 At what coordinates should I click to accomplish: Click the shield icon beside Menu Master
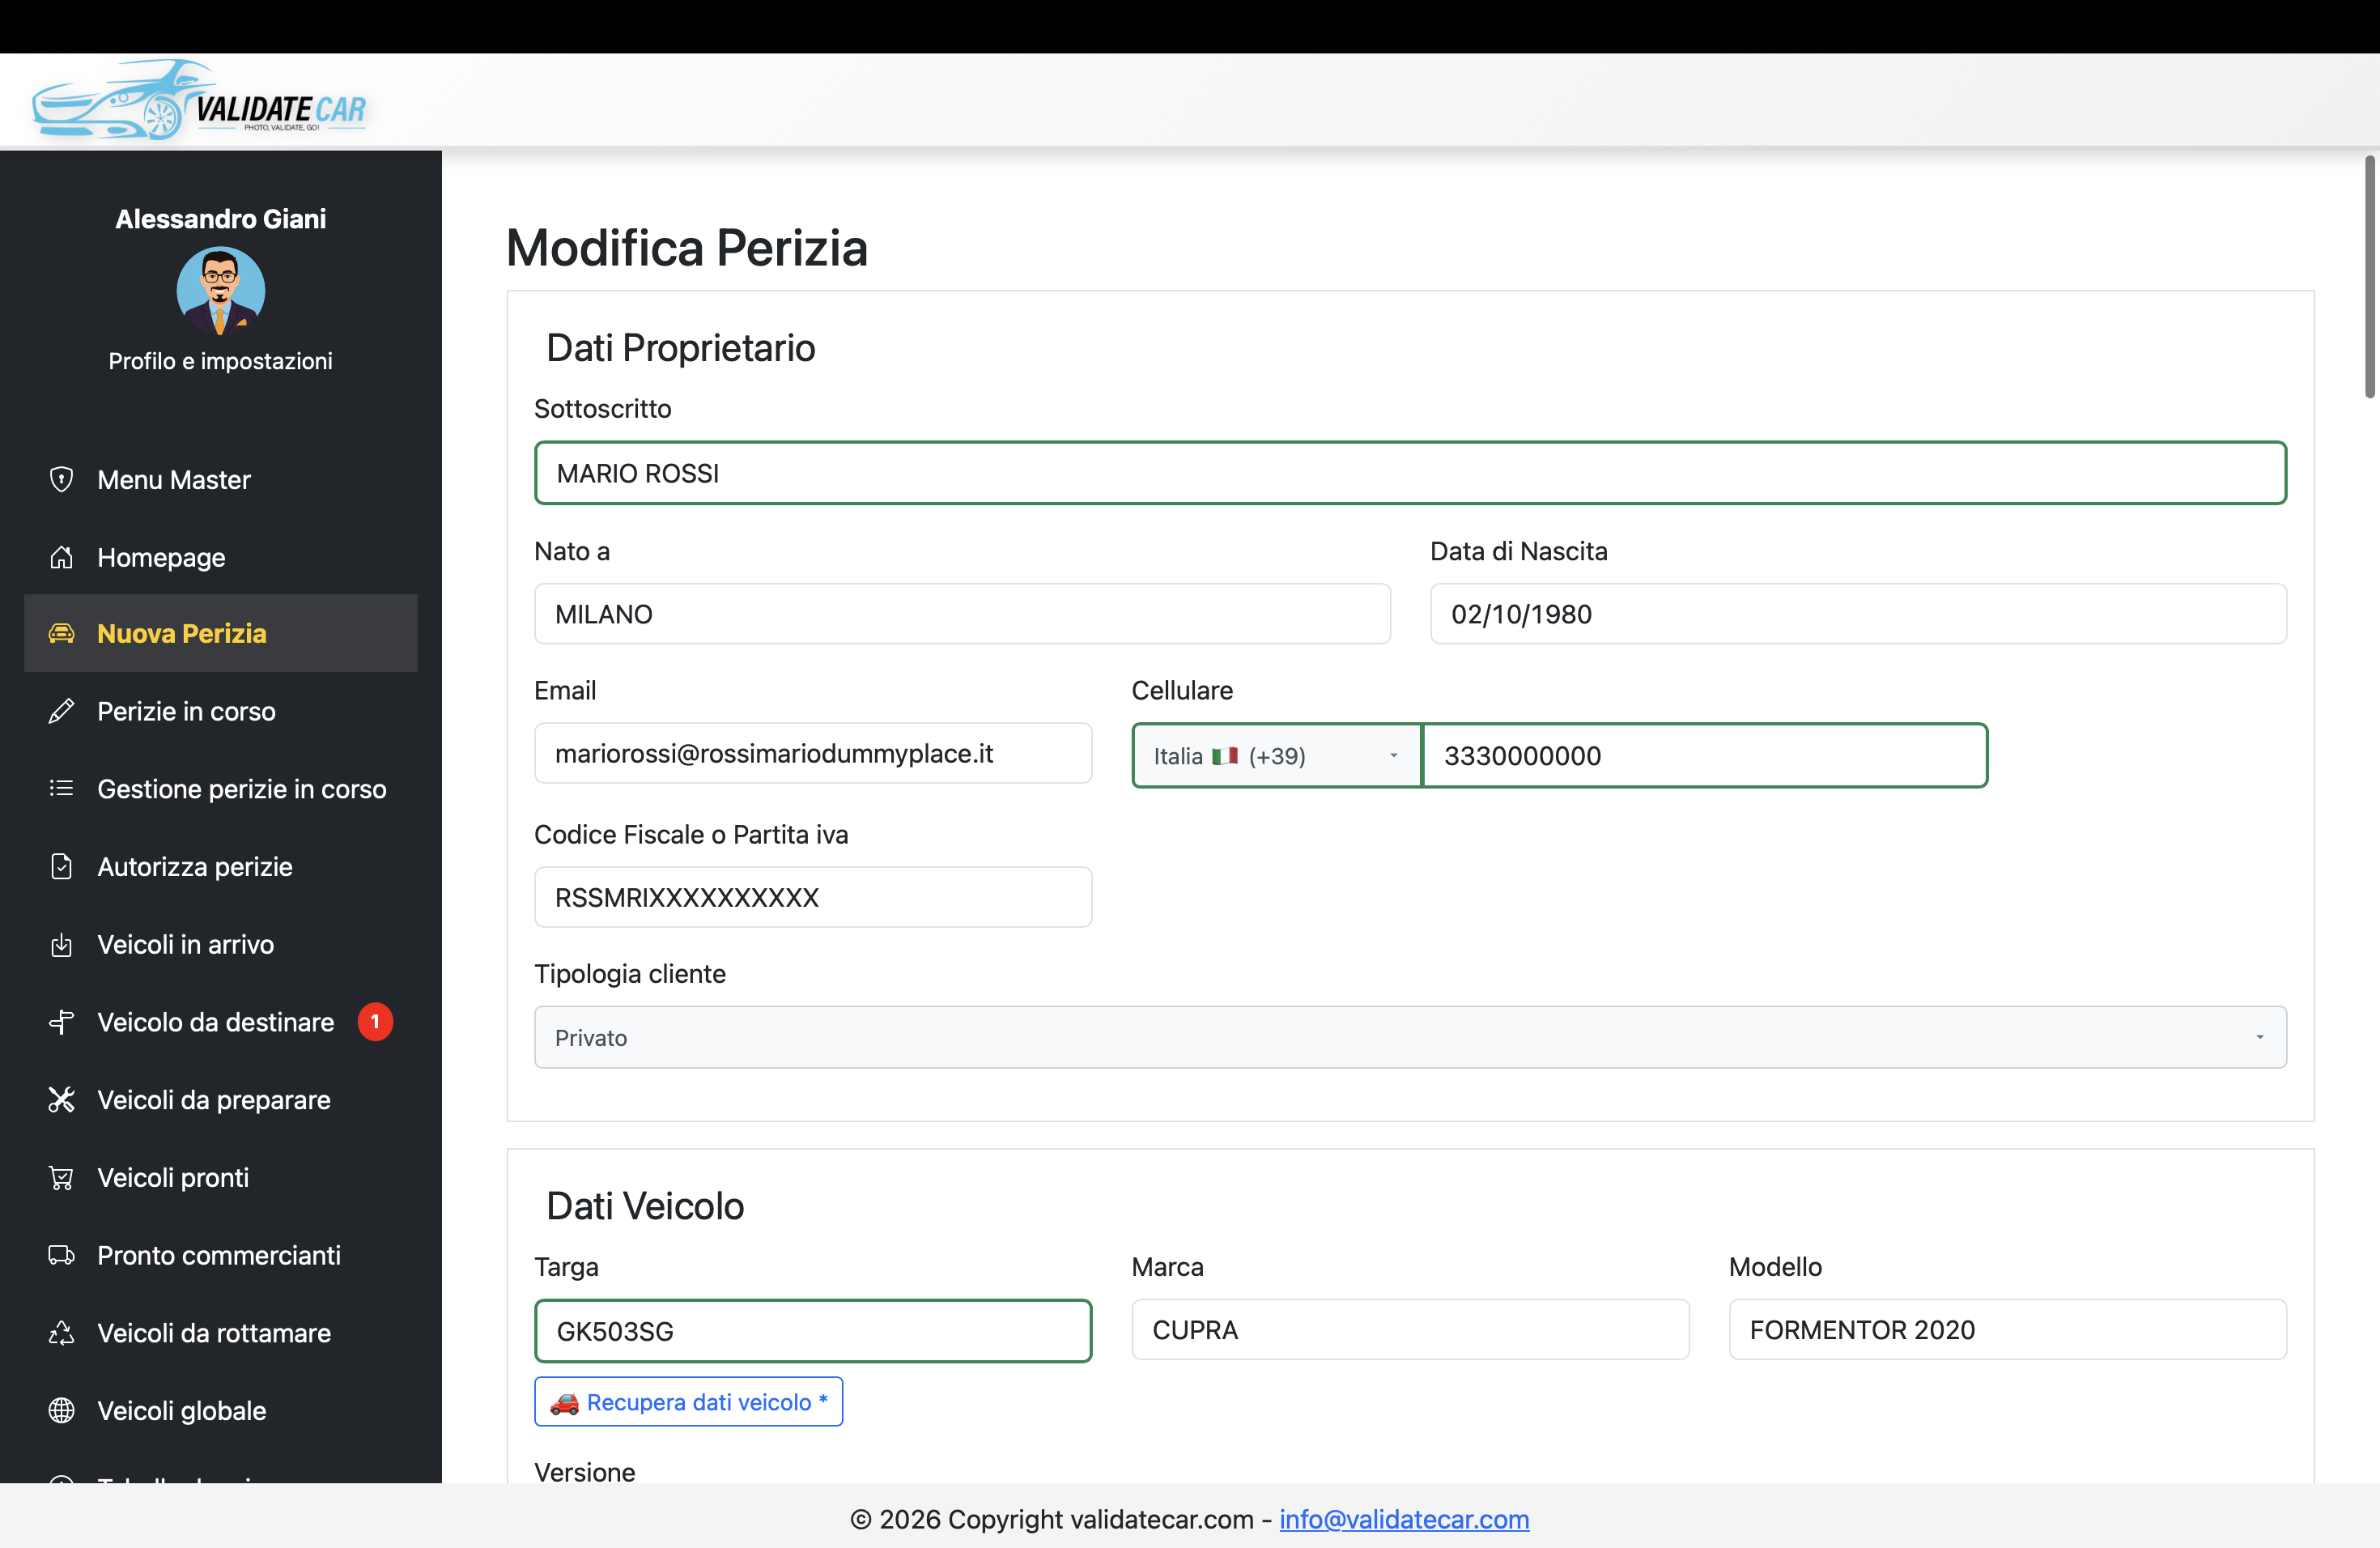[61, 480]
